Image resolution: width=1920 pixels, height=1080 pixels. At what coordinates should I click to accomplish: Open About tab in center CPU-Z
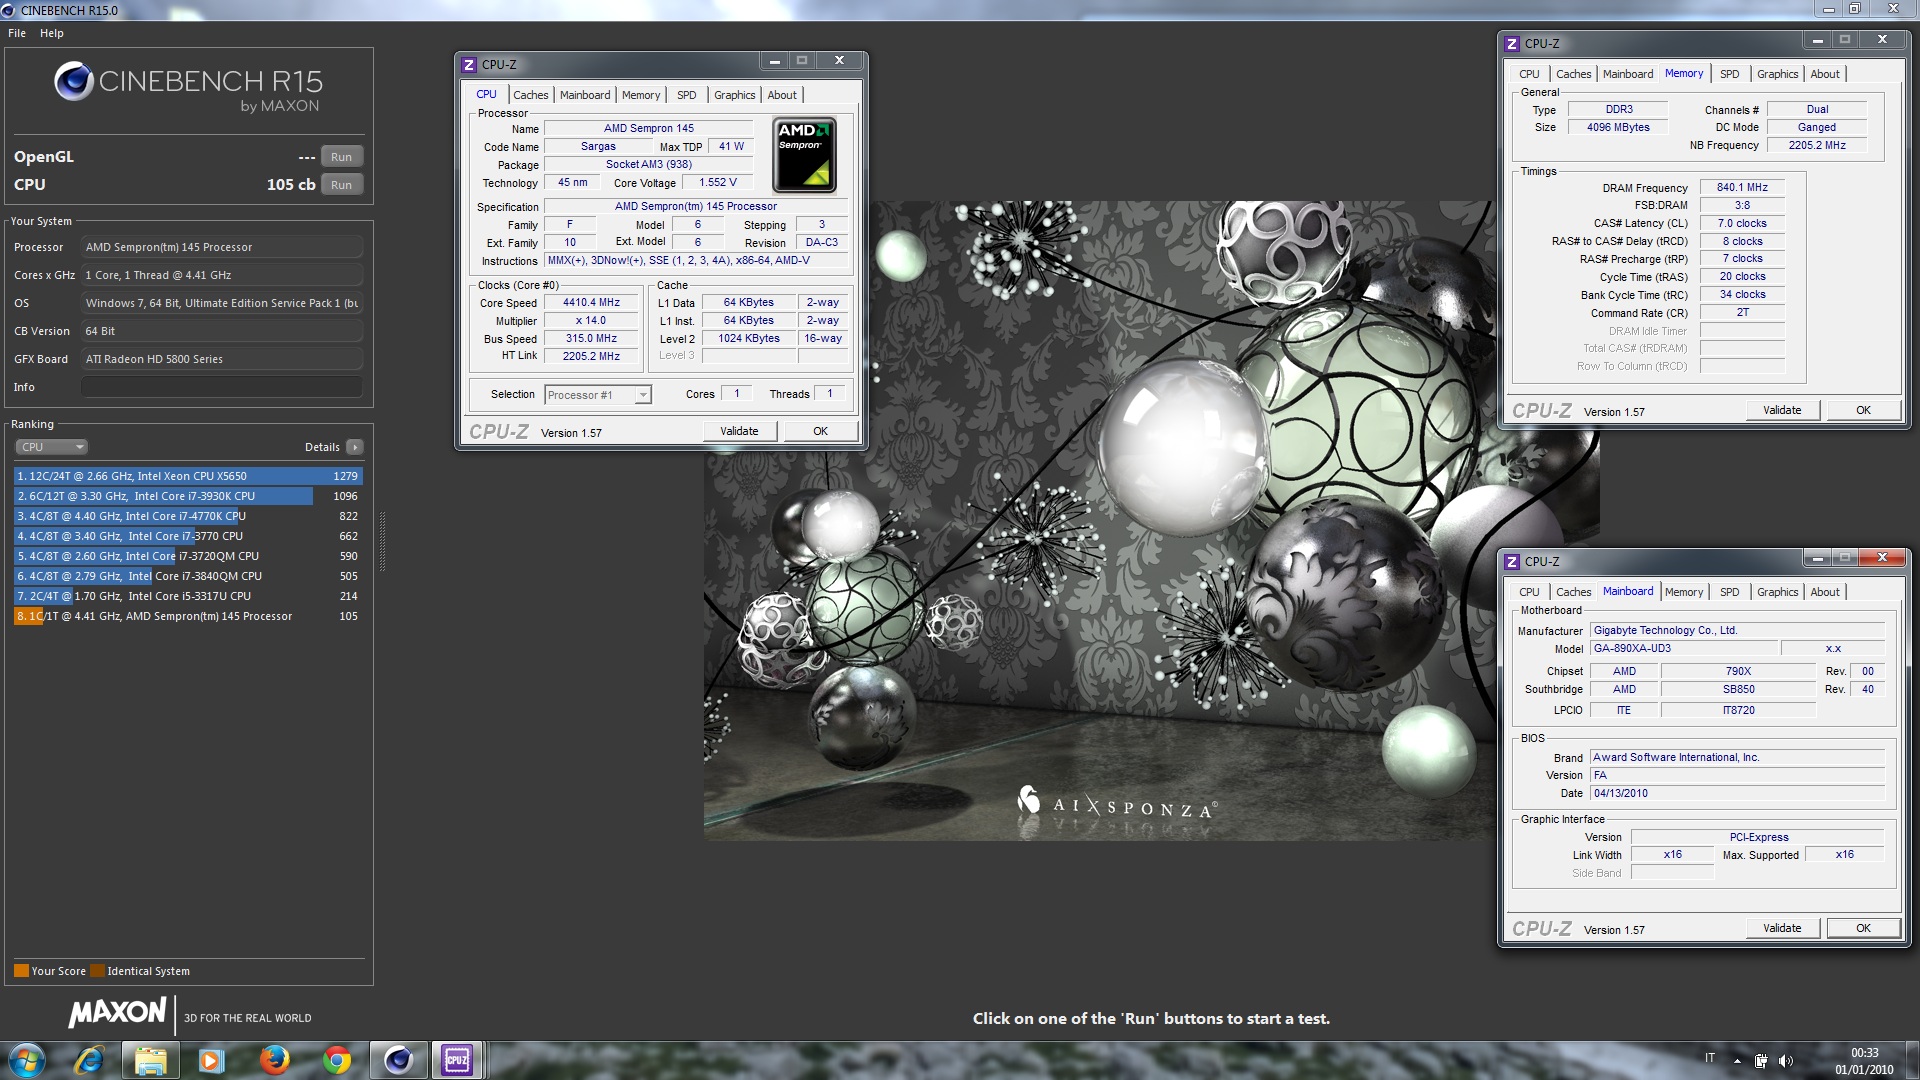782,95
